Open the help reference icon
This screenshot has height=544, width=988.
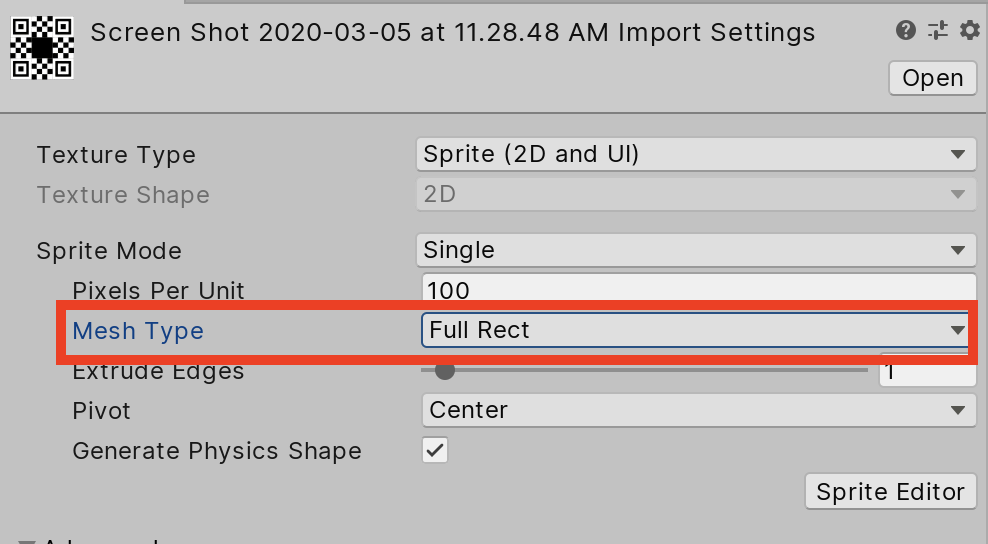[906, 30]
